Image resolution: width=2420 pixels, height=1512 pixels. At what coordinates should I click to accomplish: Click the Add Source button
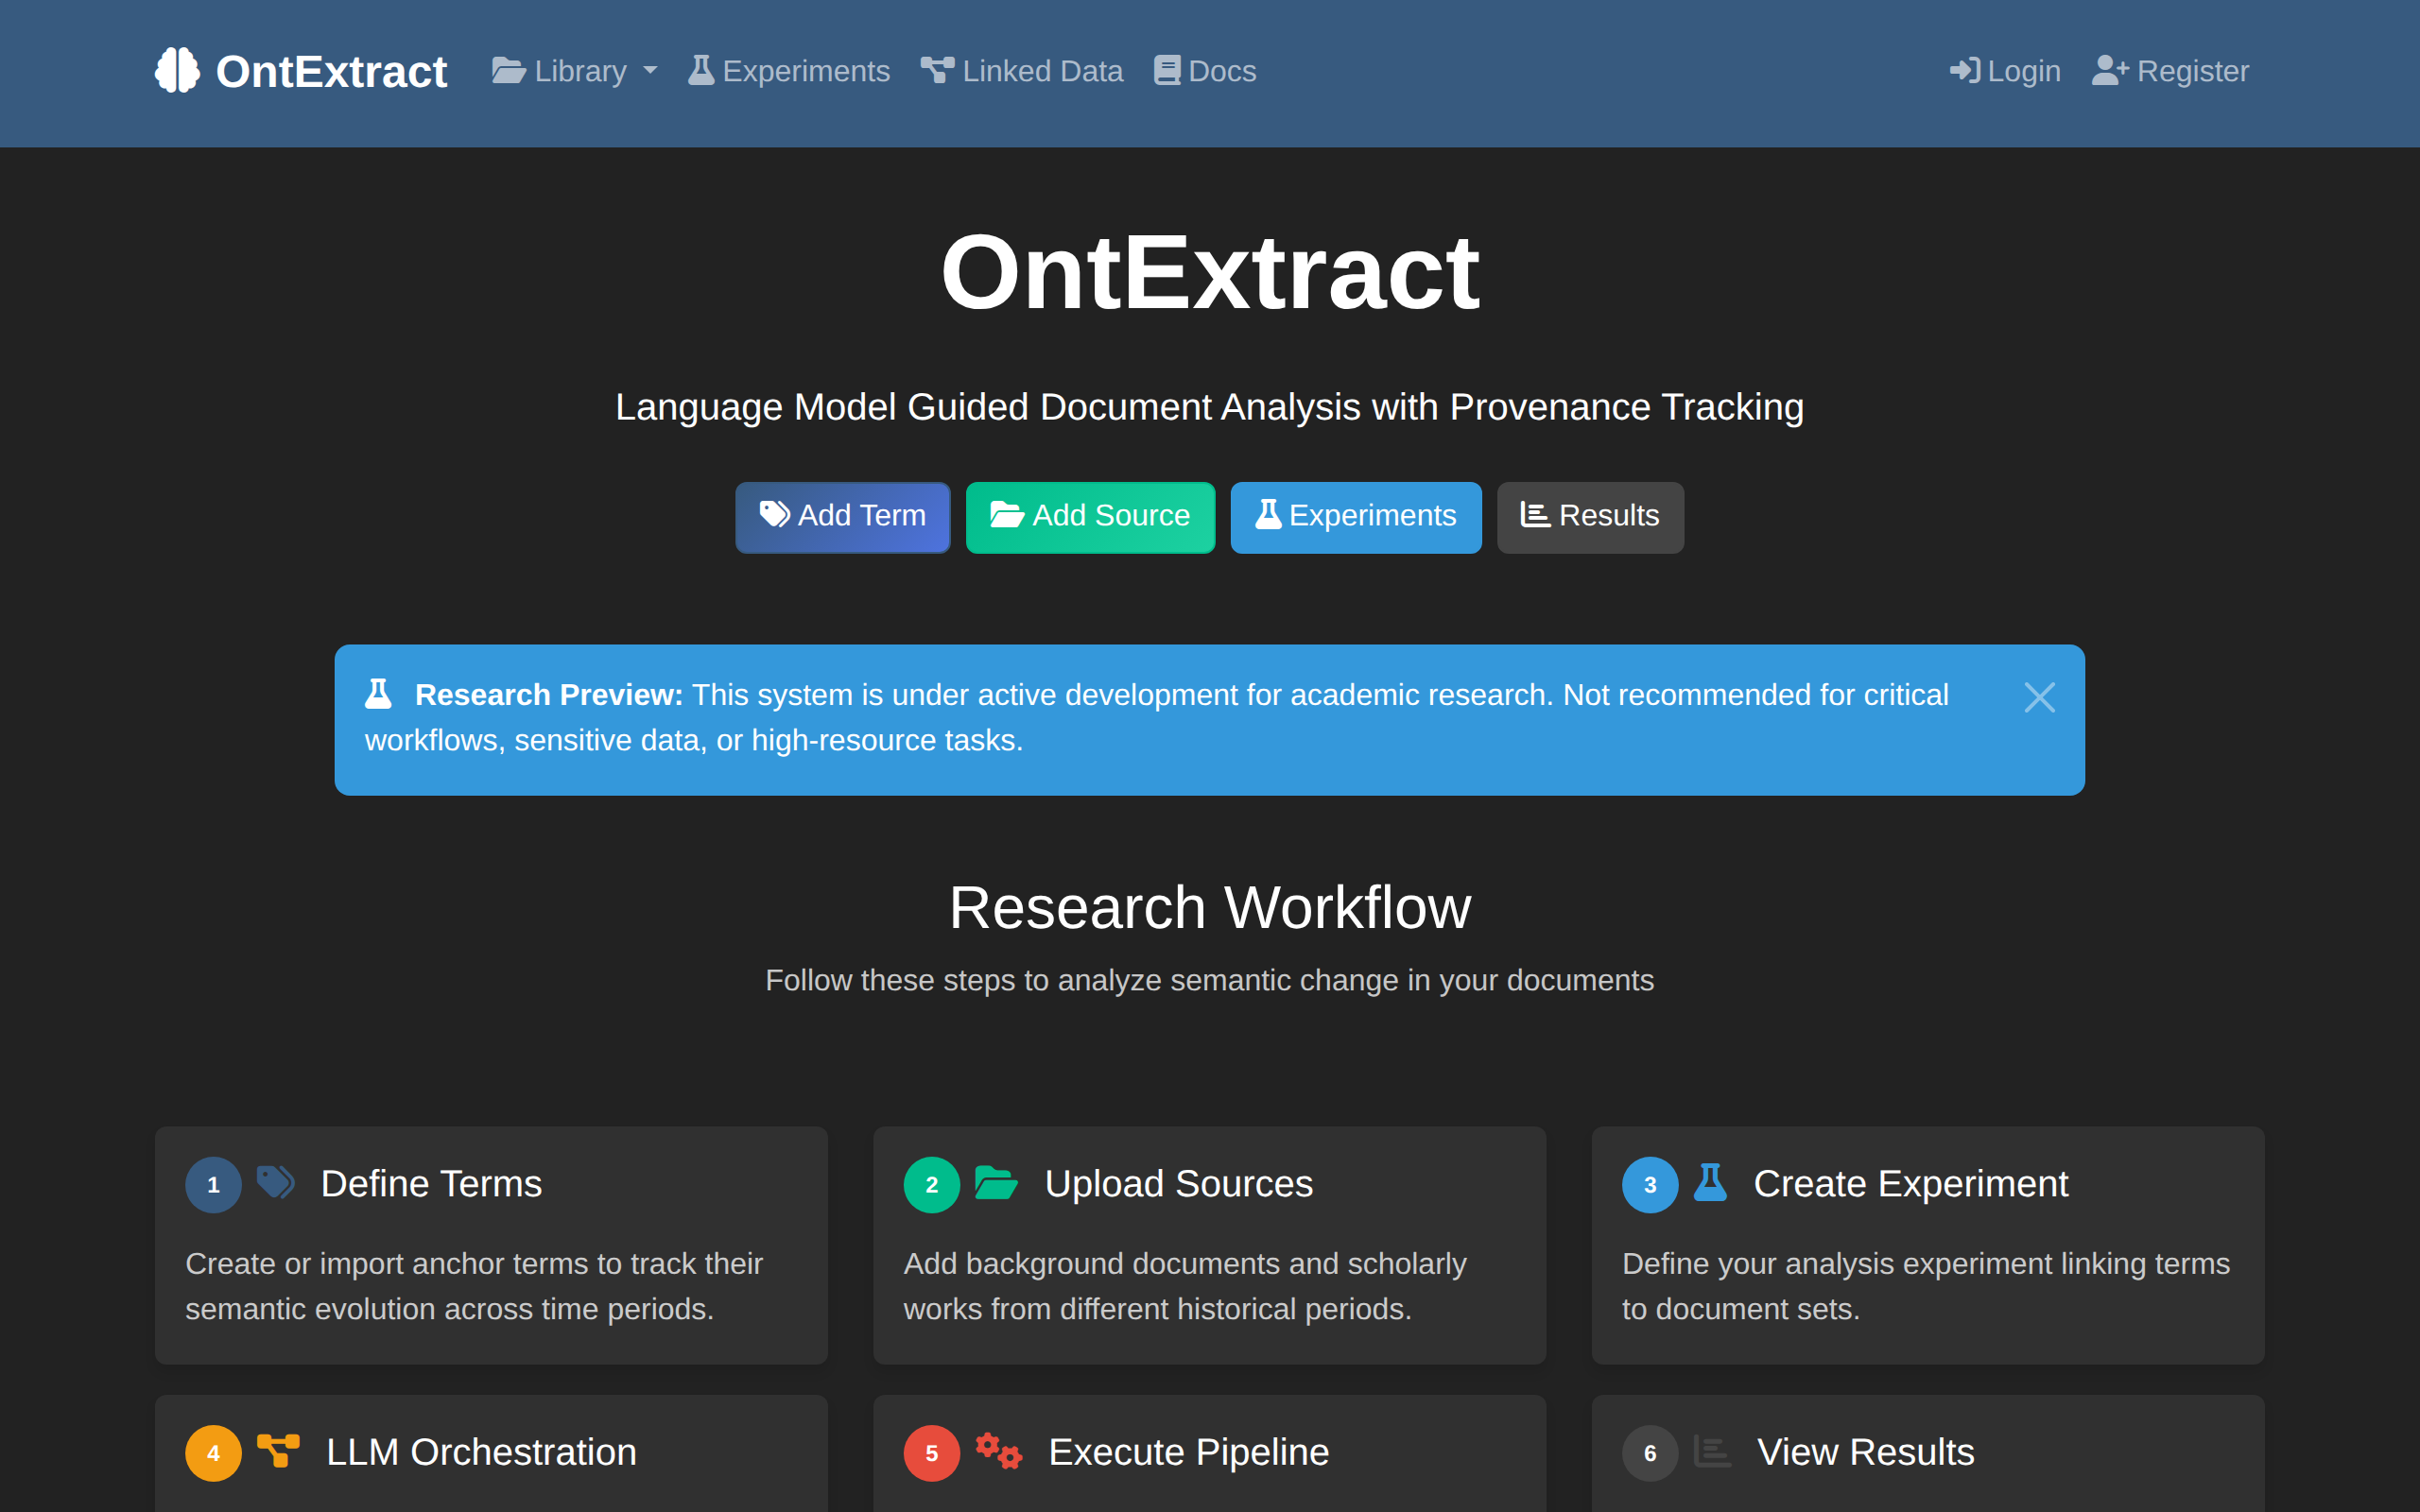tap(1090, 516)
